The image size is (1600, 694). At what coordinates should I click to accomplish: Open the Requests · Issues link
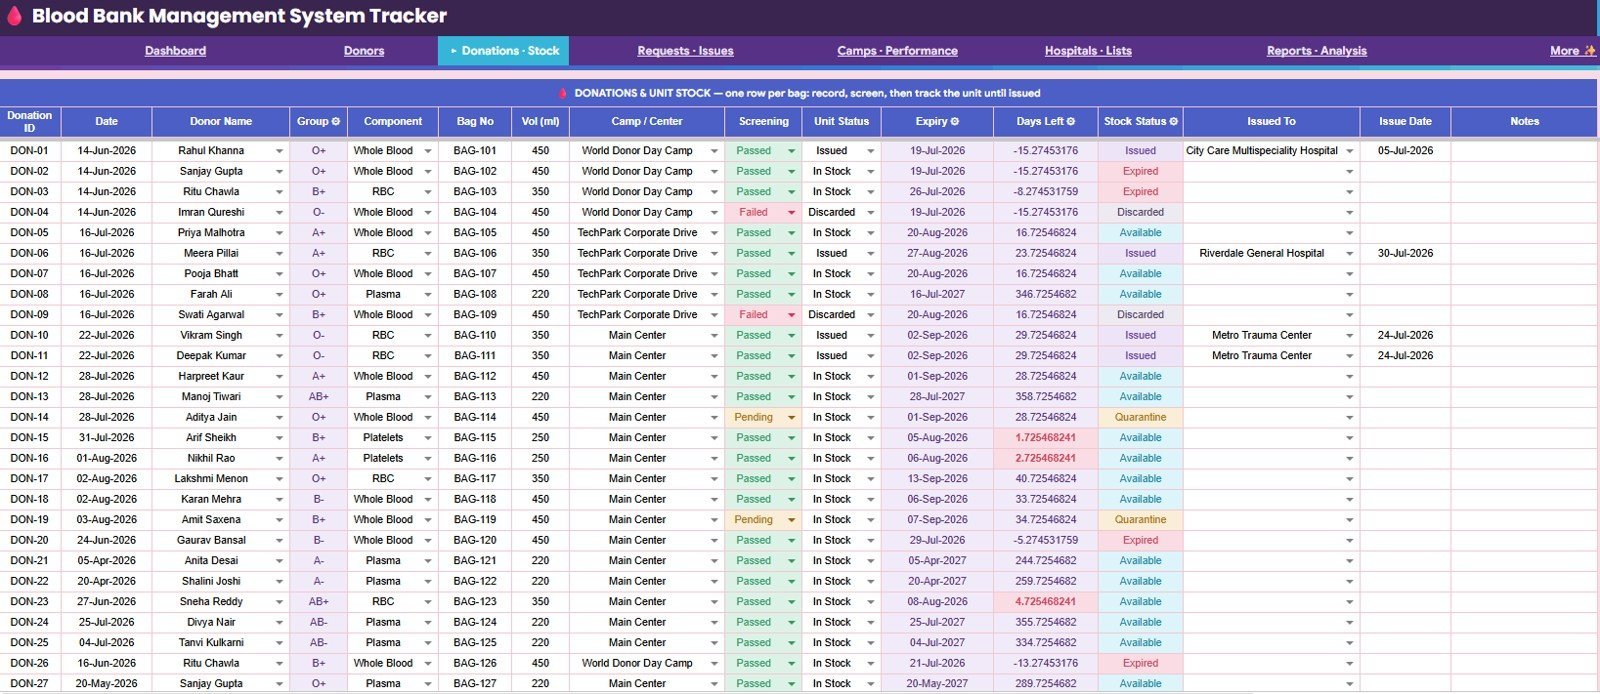click(x=685, y=51)
